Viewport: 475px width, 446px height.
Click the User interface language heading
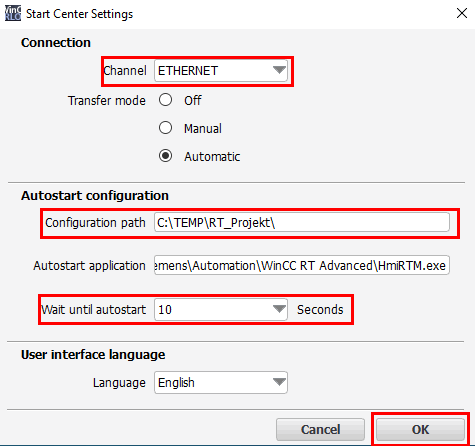93,355
